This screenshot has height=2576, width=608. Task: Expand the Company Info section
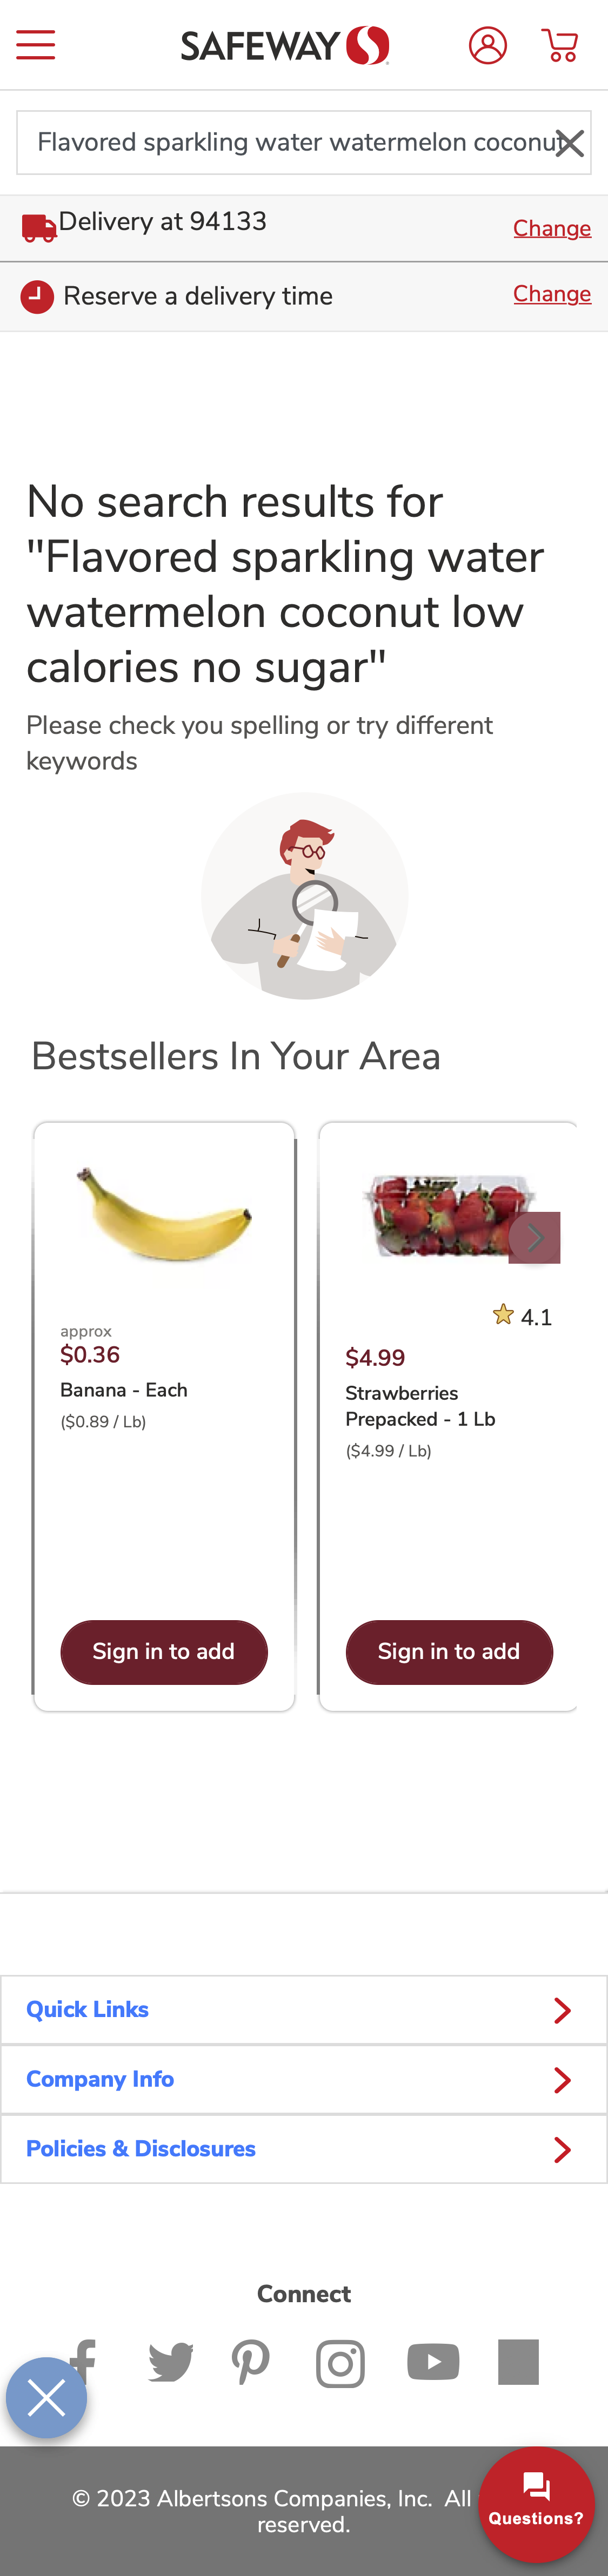click(x=303, y=2079)
